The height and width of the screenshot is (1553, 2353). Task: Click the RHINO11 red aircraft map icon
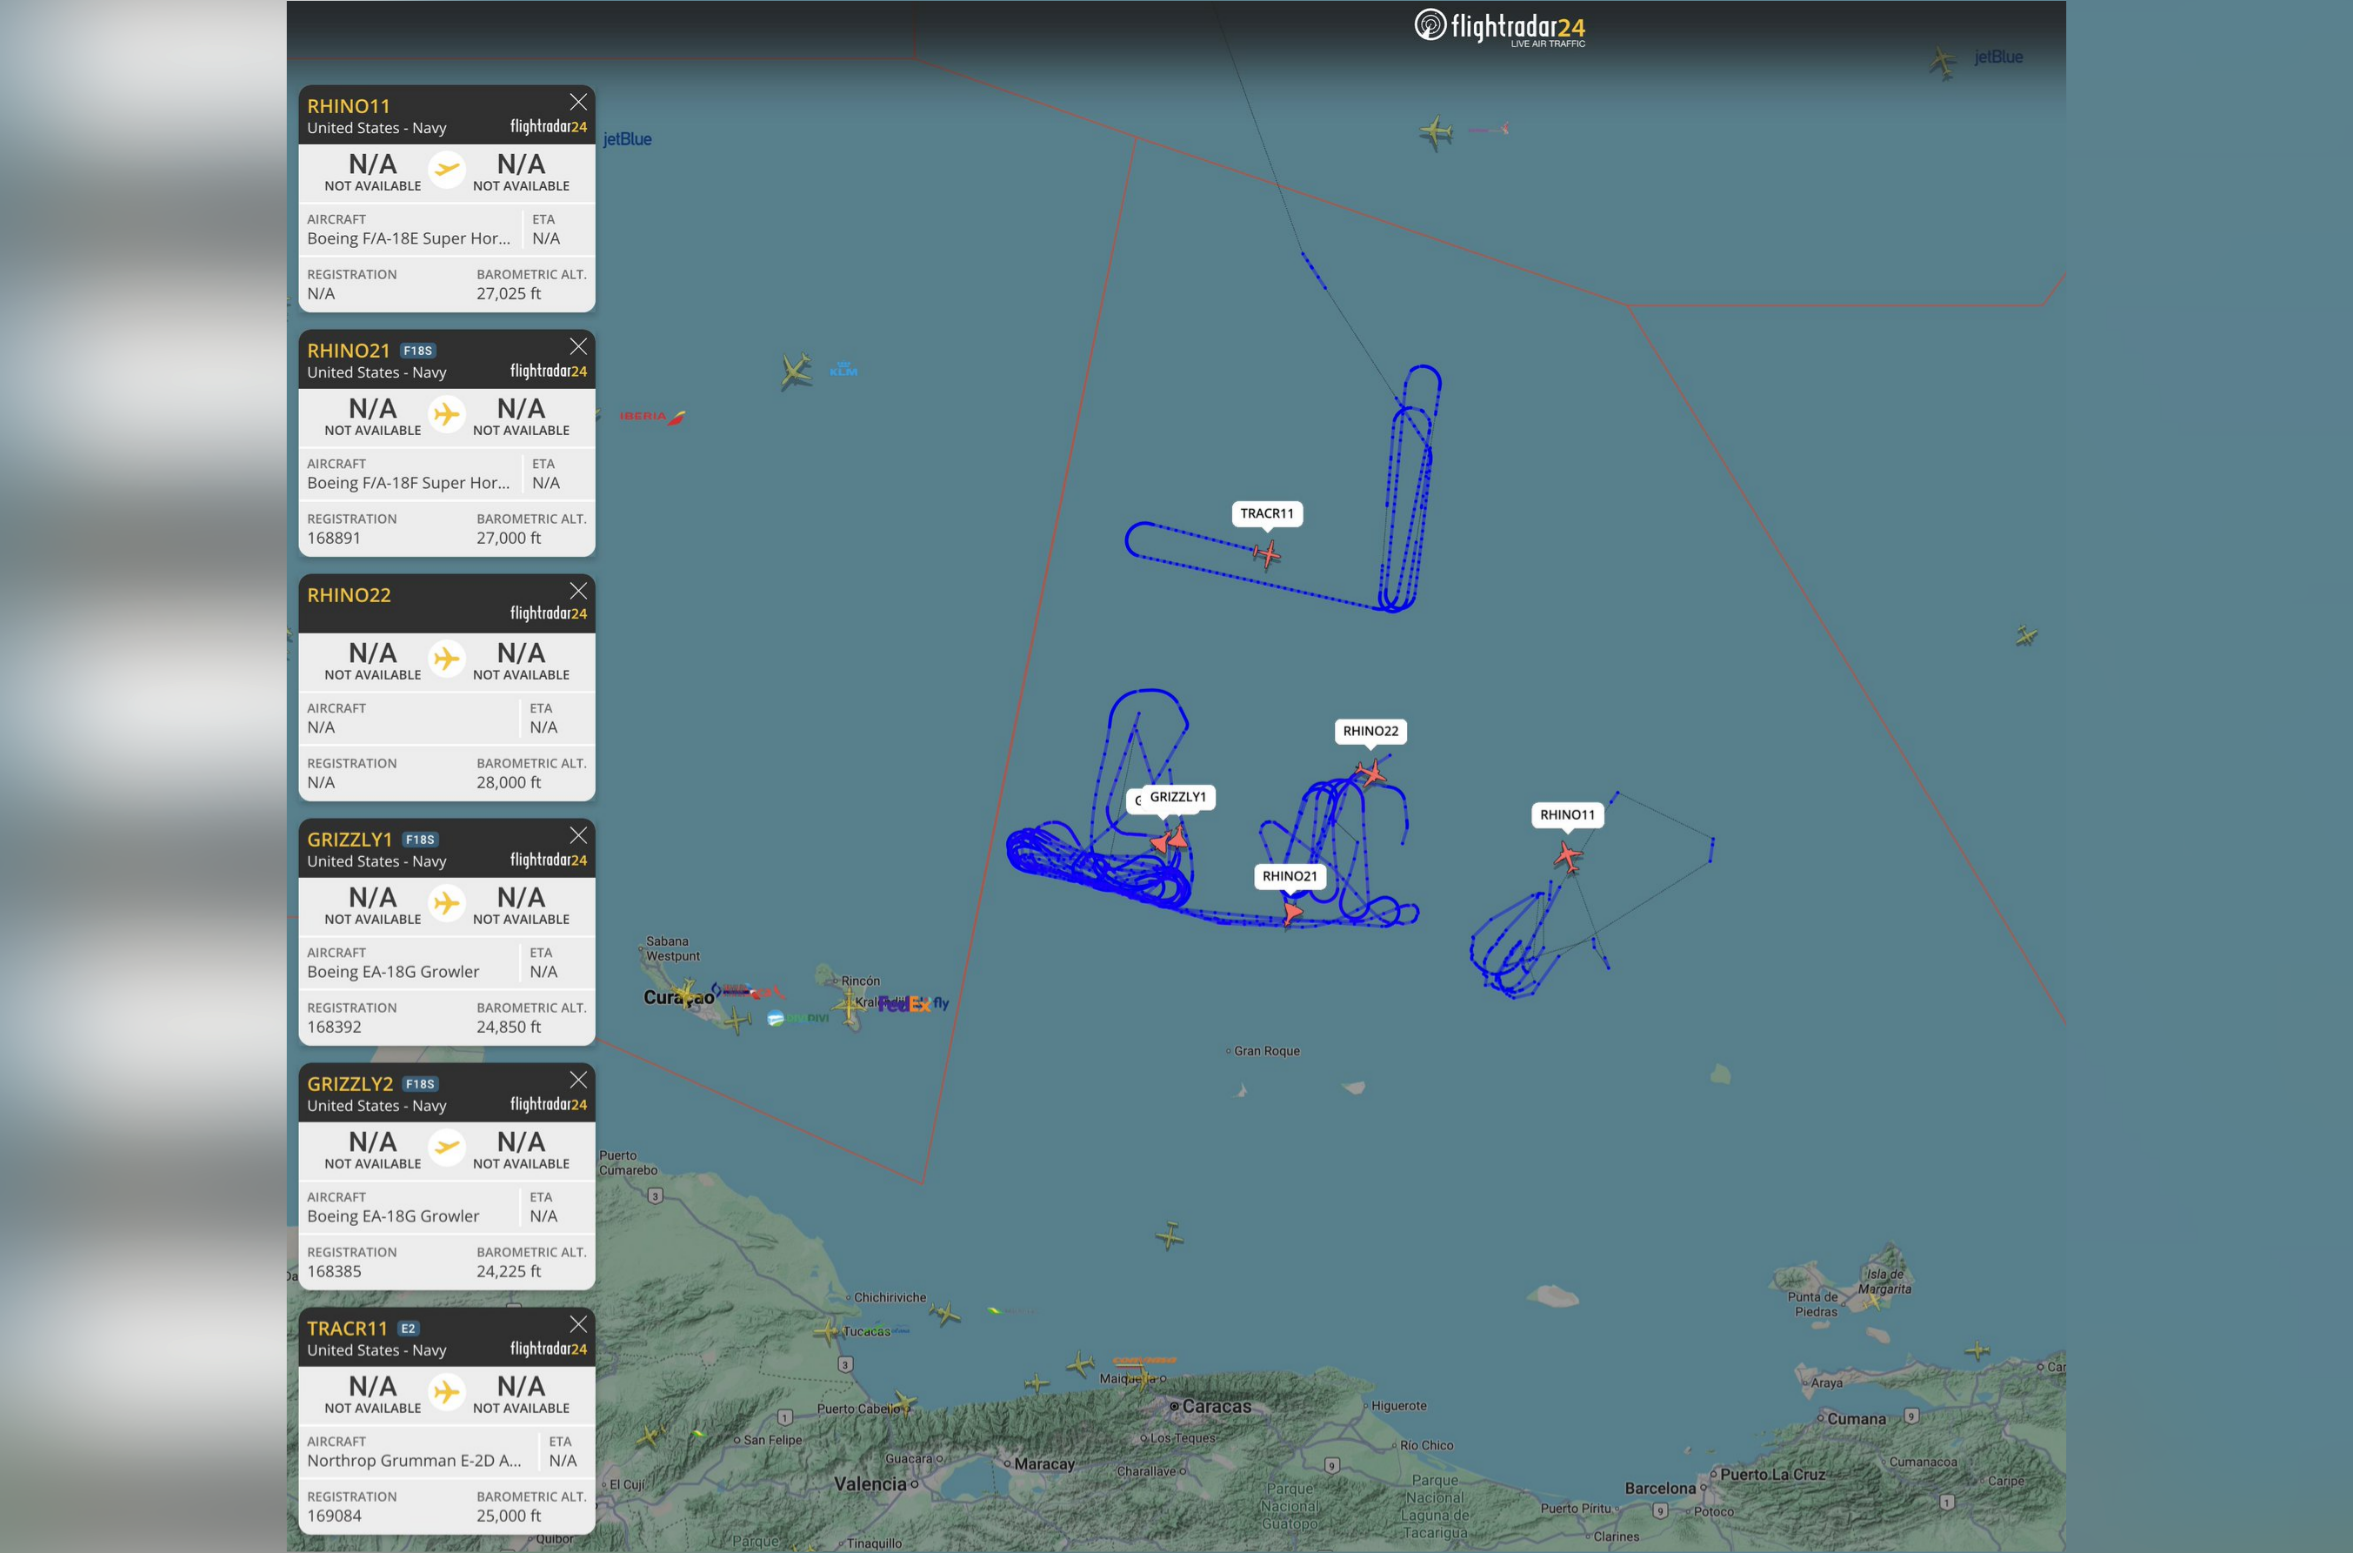[x=1568, y=856]
